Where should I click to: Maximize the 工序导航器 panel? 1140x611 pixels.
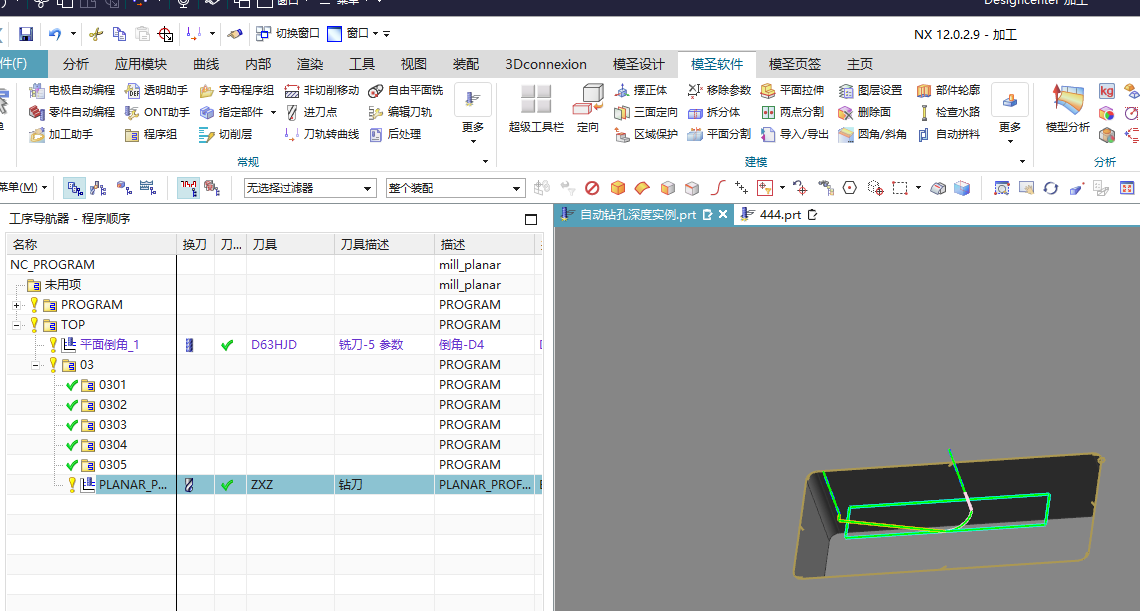[x=531, y=220]
